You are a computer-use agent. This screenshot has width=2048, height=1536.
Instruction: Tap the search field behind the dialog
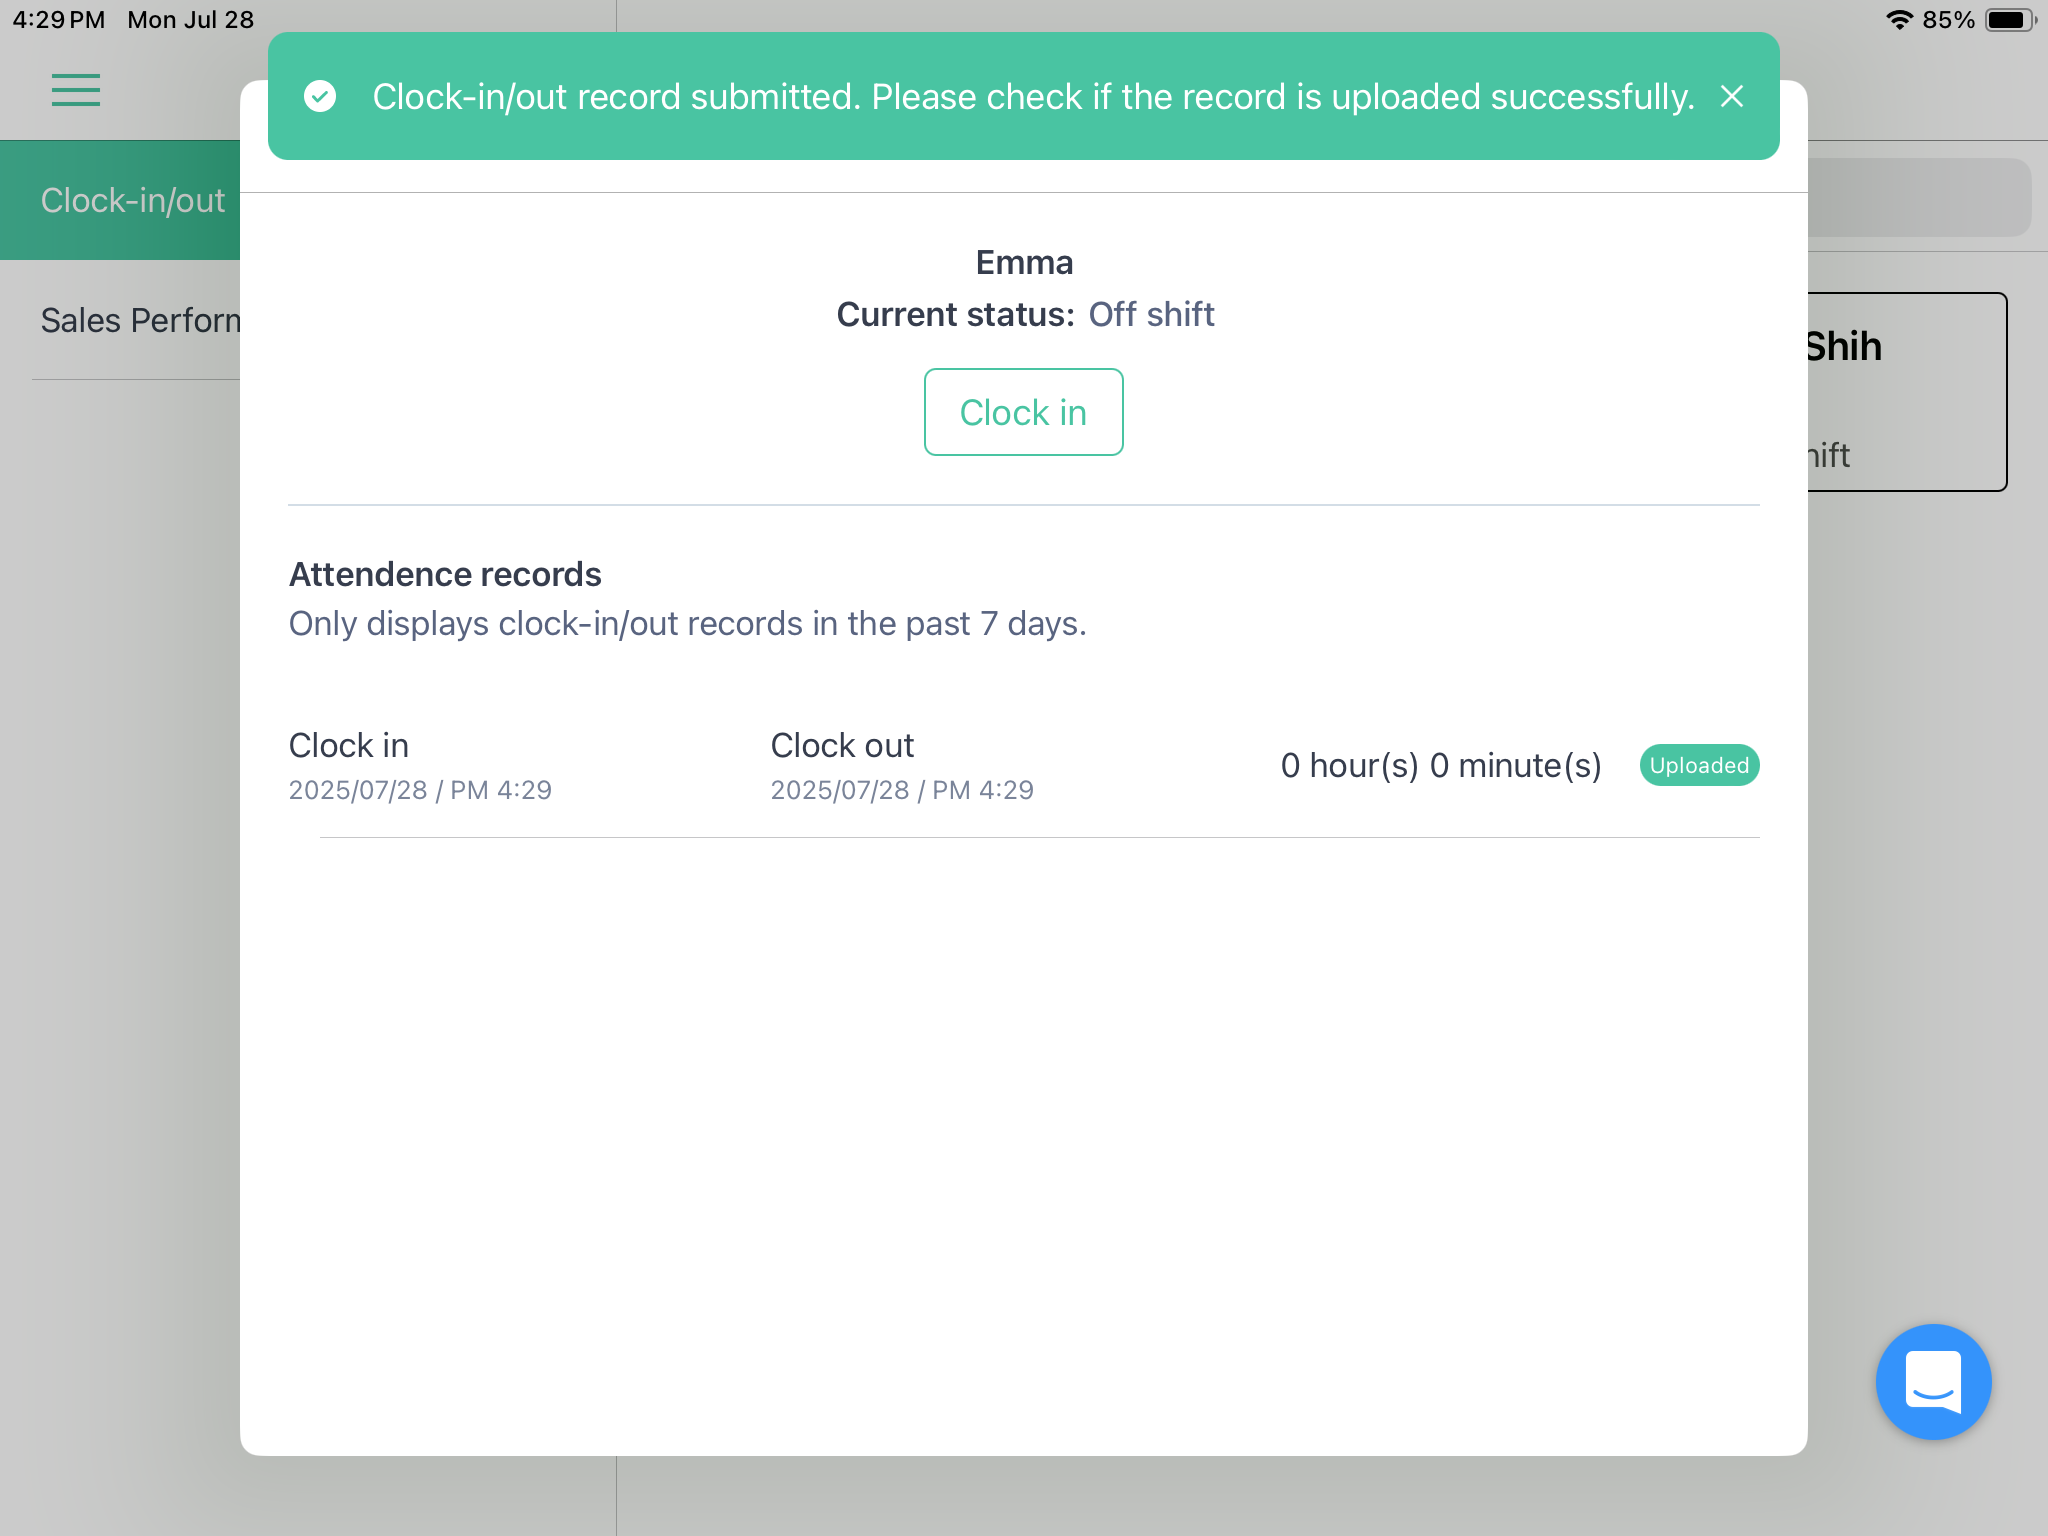pyautogui.click(x=1919, y=197)
